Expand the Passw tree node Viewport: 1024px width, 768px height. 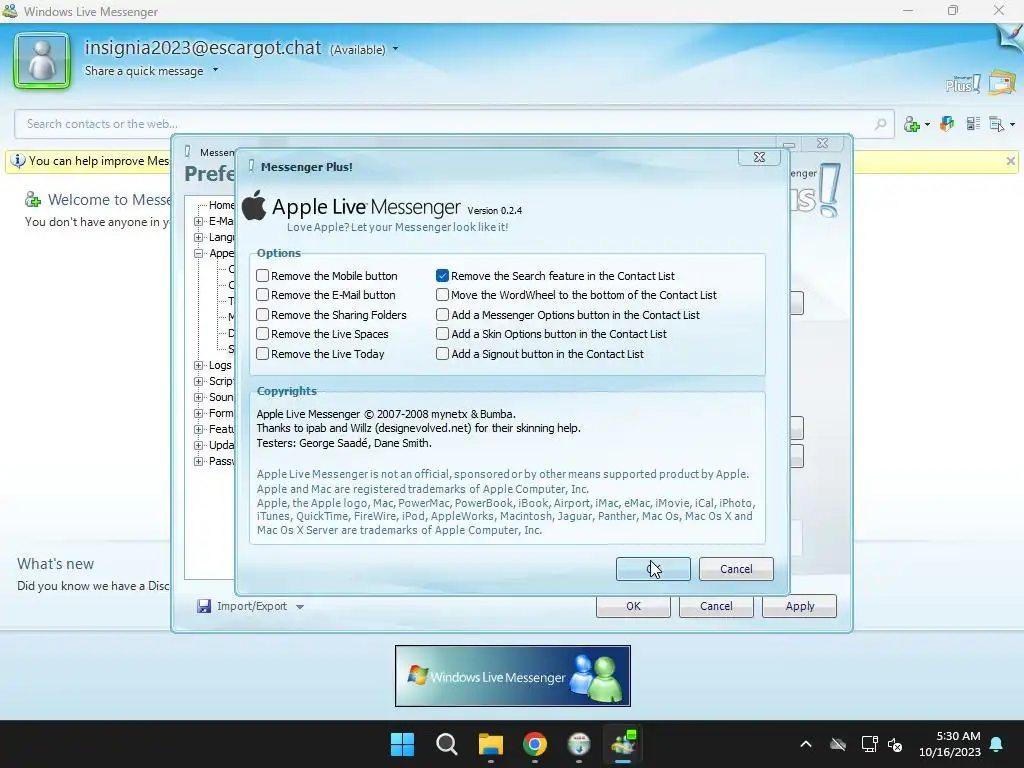(199, 461)
